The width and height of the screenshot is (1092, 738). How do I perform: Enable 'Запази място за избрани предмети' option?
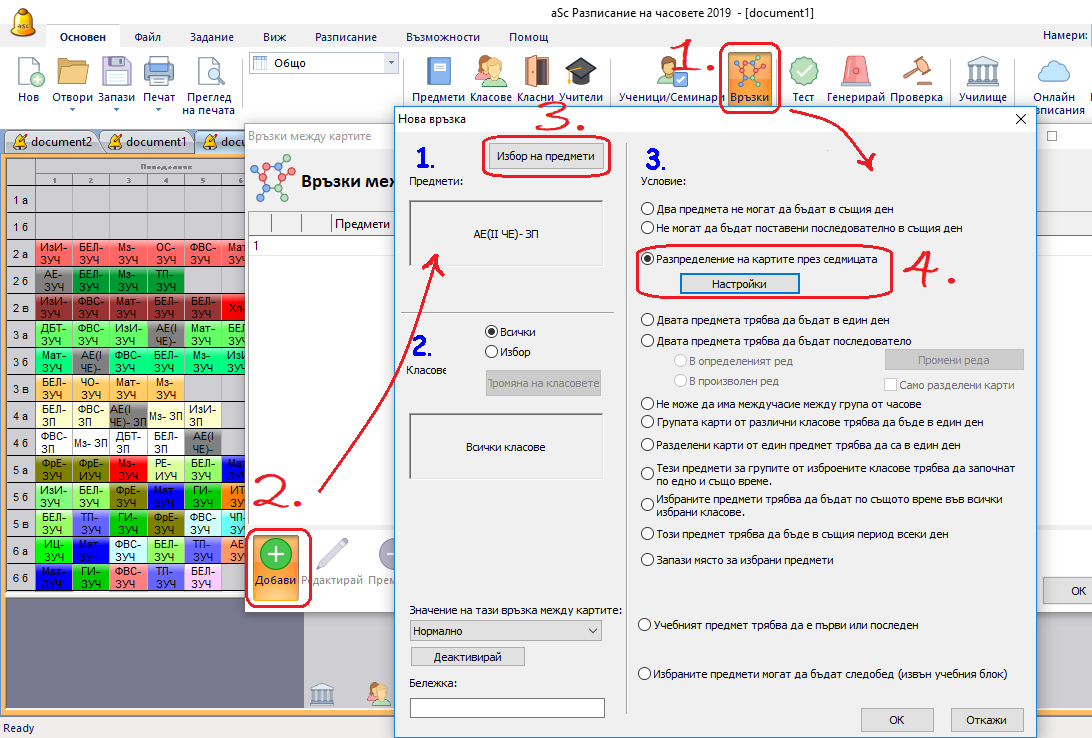click(x=647, y=560)
